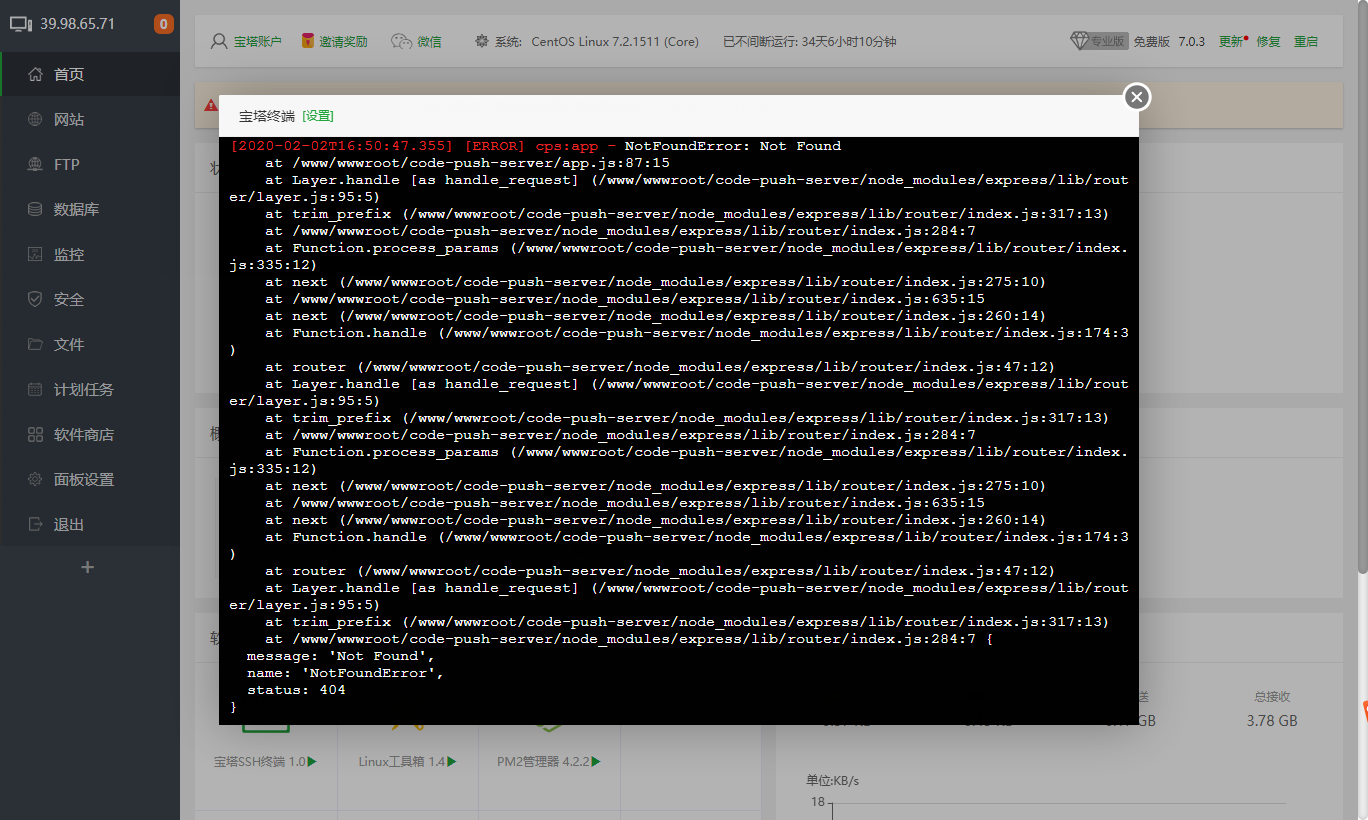Click the 修复 repair link
Viewport: 1368px width, 820px height.
click(1268, 41)
